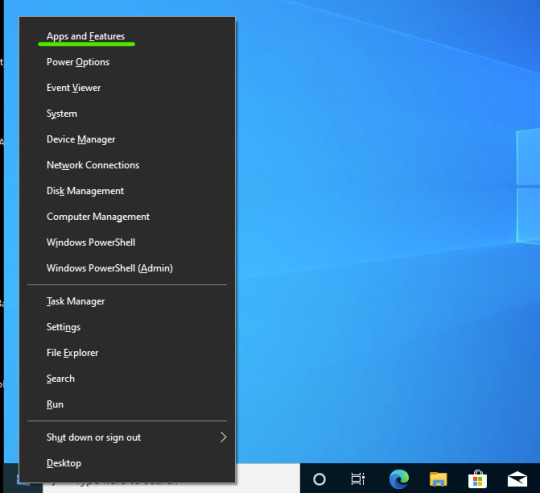540x493 pixels.
Task: Open the Run dialog
Action: coord(127,405)
